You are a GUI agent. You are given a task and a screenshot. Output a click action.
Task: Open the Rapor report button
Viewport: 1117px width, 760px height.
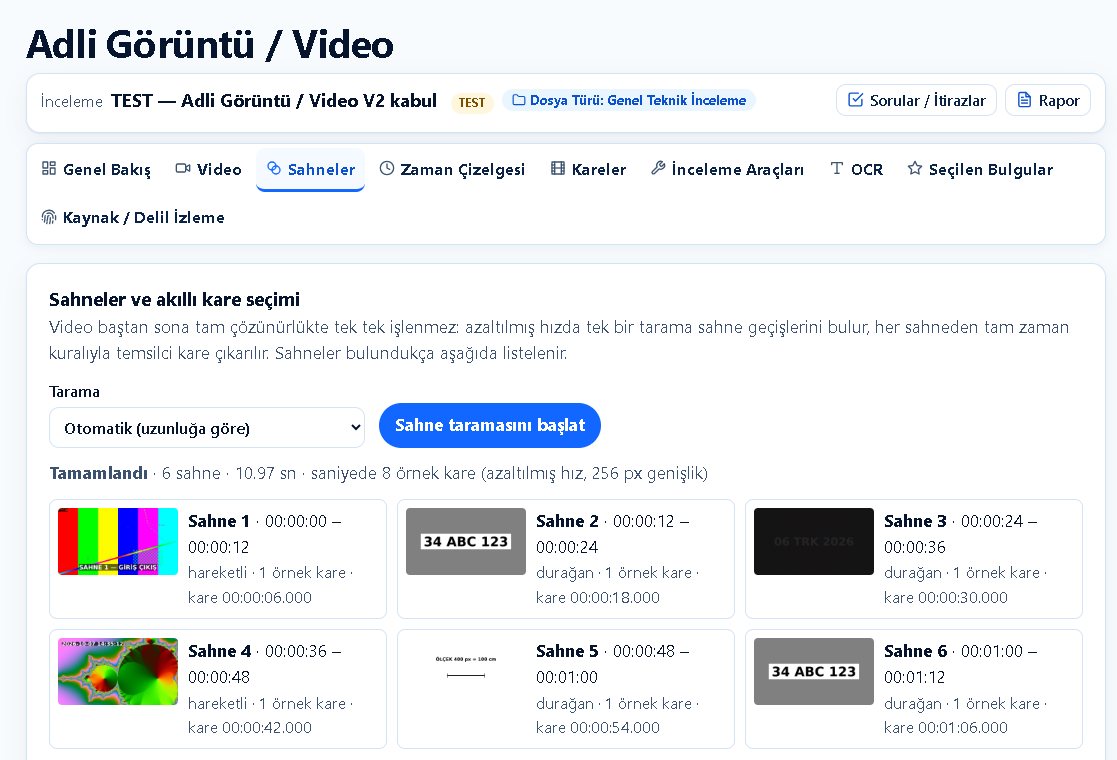tap(1048, 100)
